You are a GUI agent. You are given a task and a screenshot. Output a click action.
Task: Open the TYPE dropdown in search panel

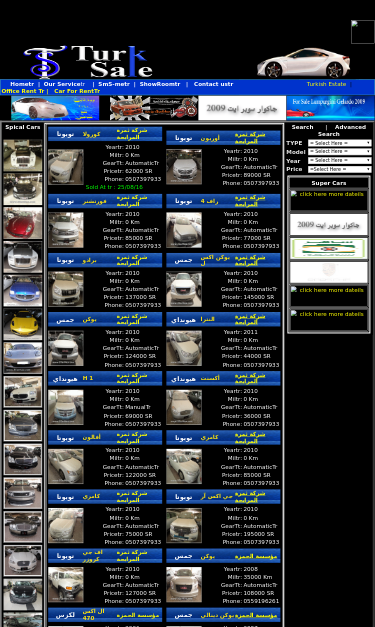[339, 143]
